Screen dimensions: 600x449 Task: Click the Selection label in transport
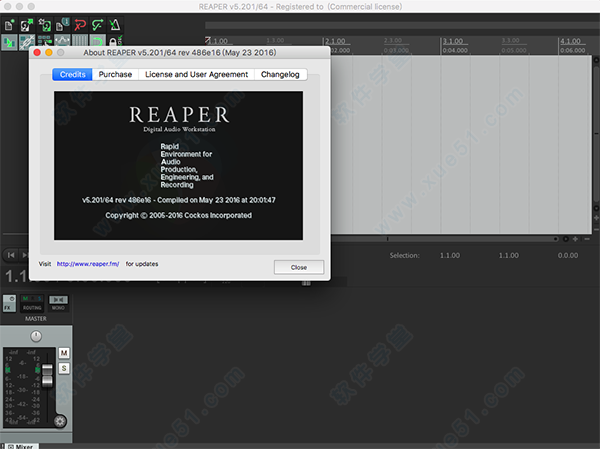pos(404,255)
